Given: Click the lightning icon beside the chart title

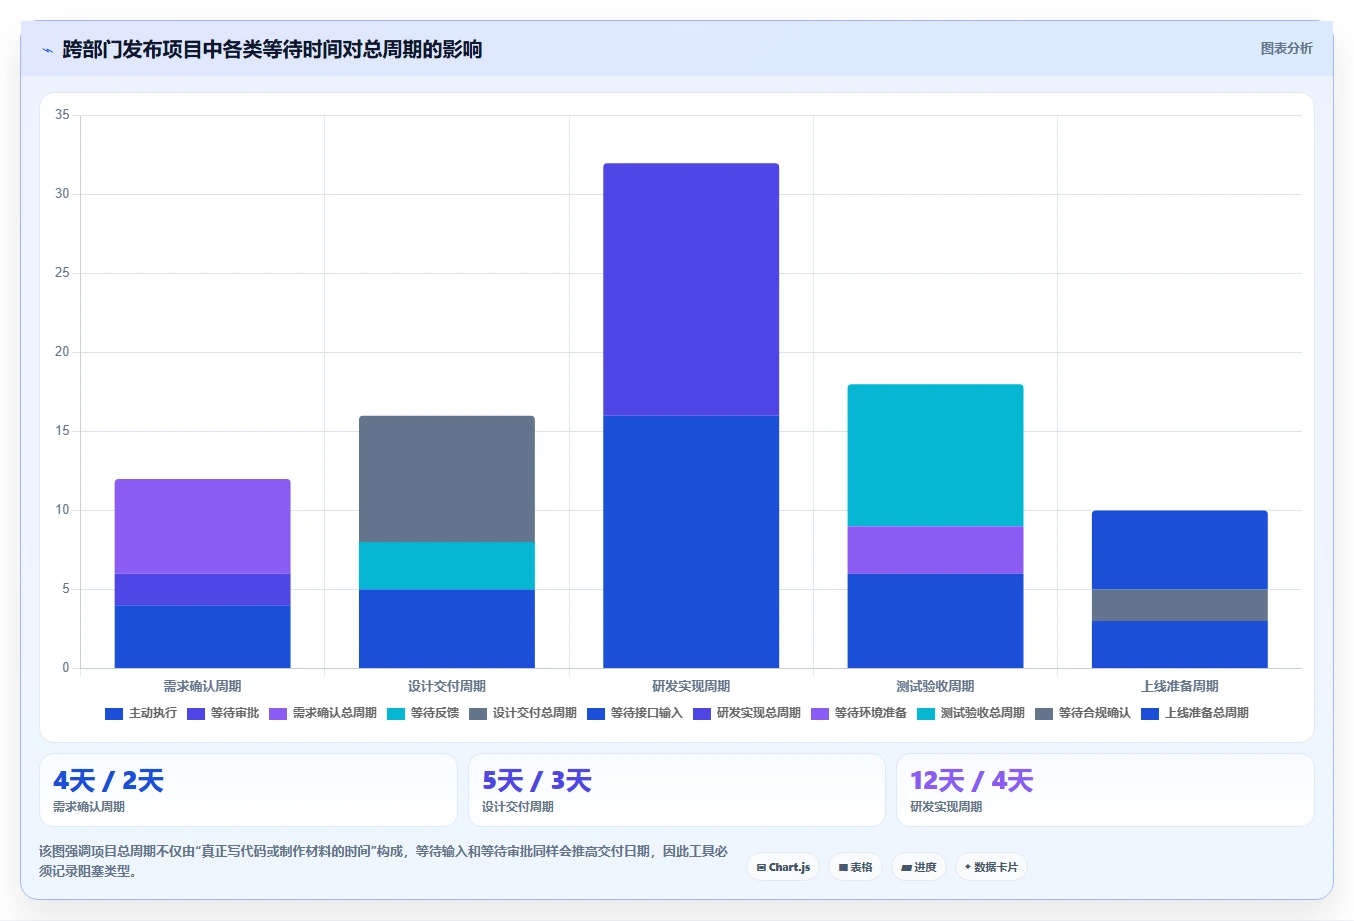Looking at the screenshot, I should coord(47,50).
